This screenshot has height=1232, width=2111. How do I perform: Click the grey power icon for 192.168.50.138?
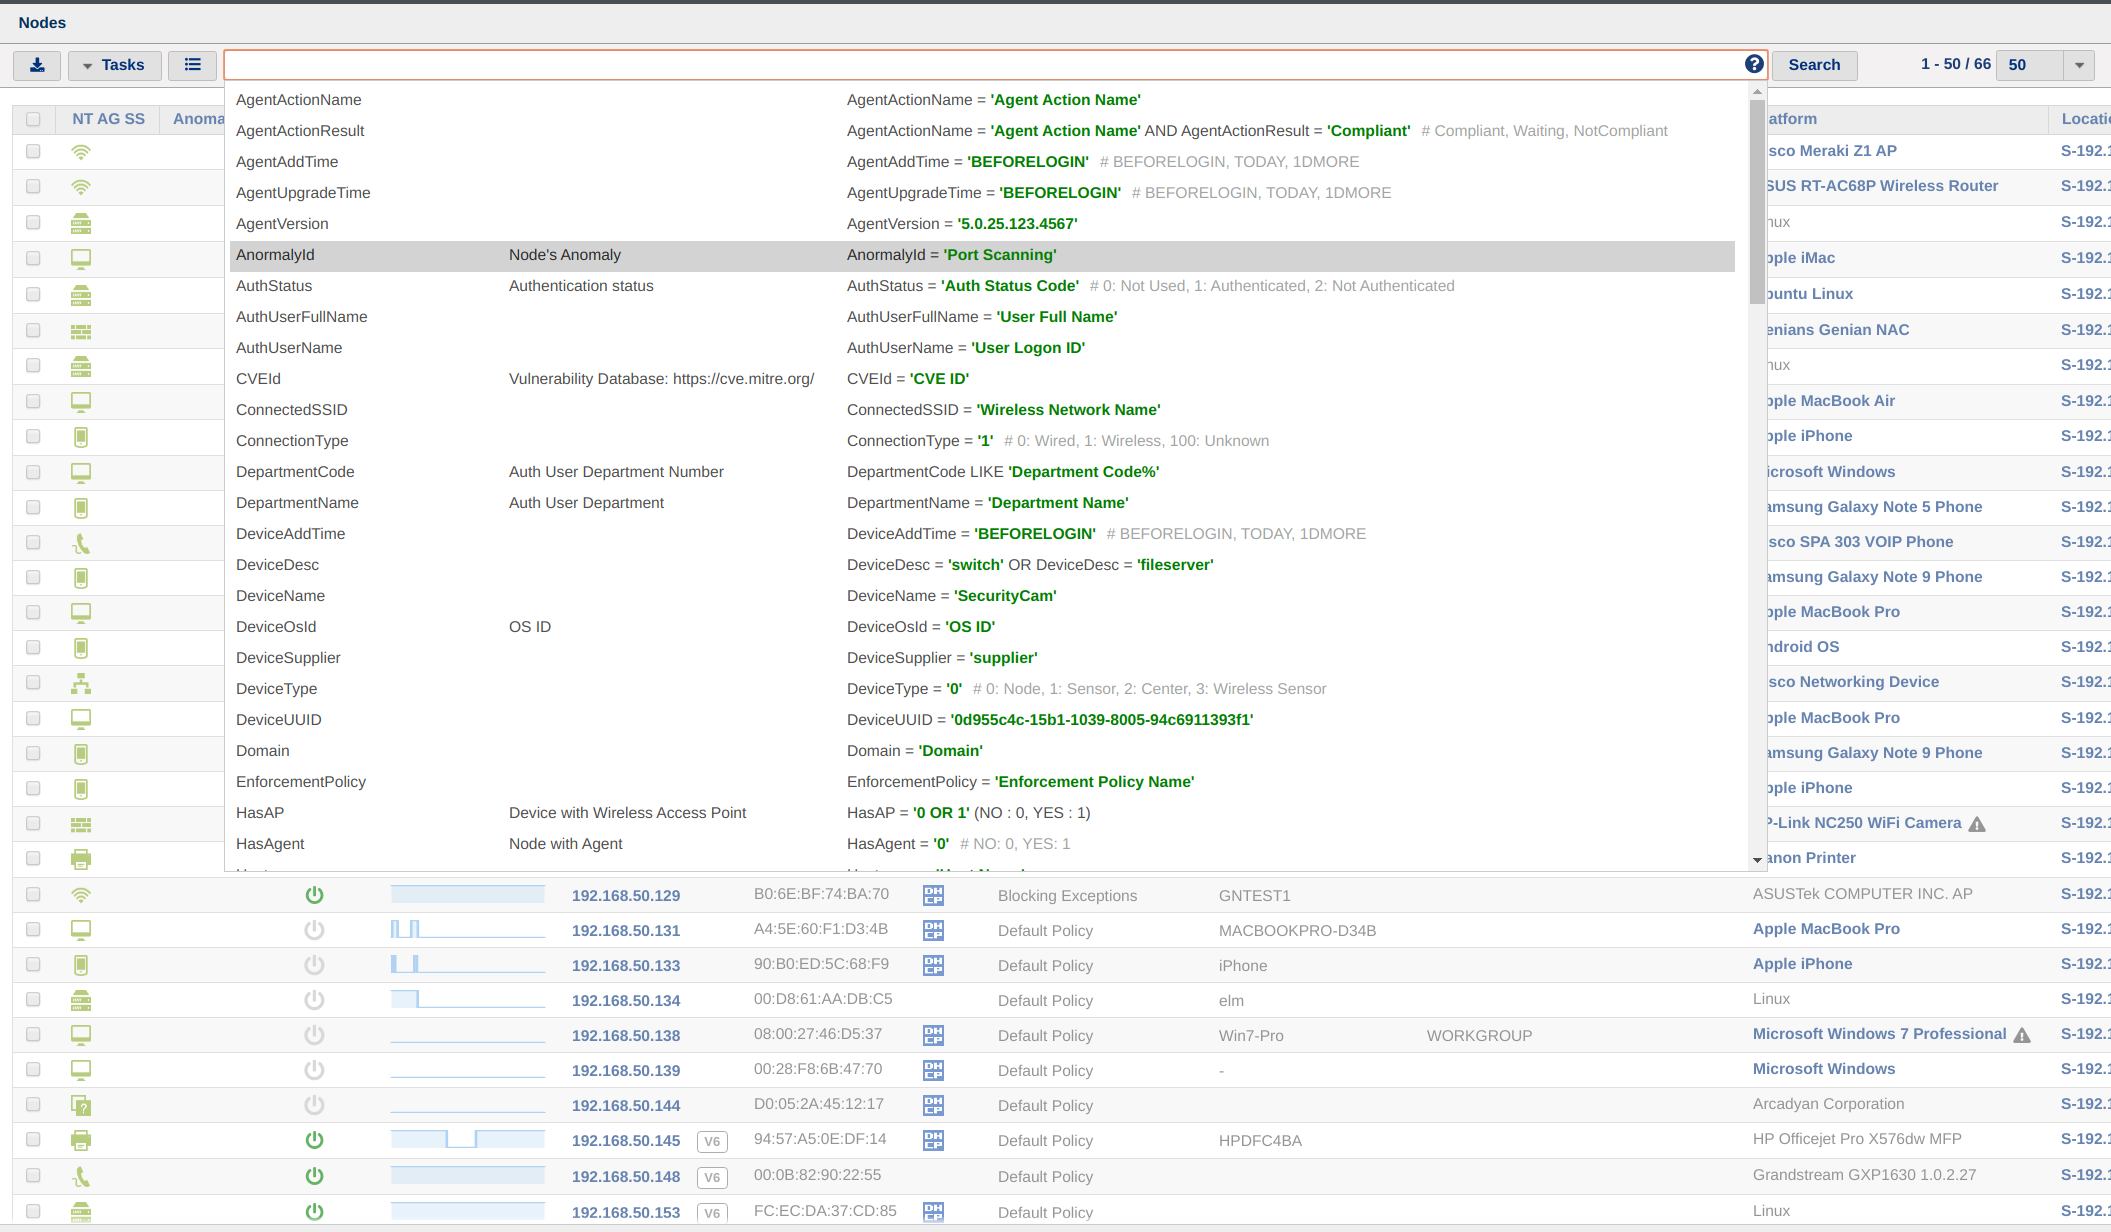314,1035
